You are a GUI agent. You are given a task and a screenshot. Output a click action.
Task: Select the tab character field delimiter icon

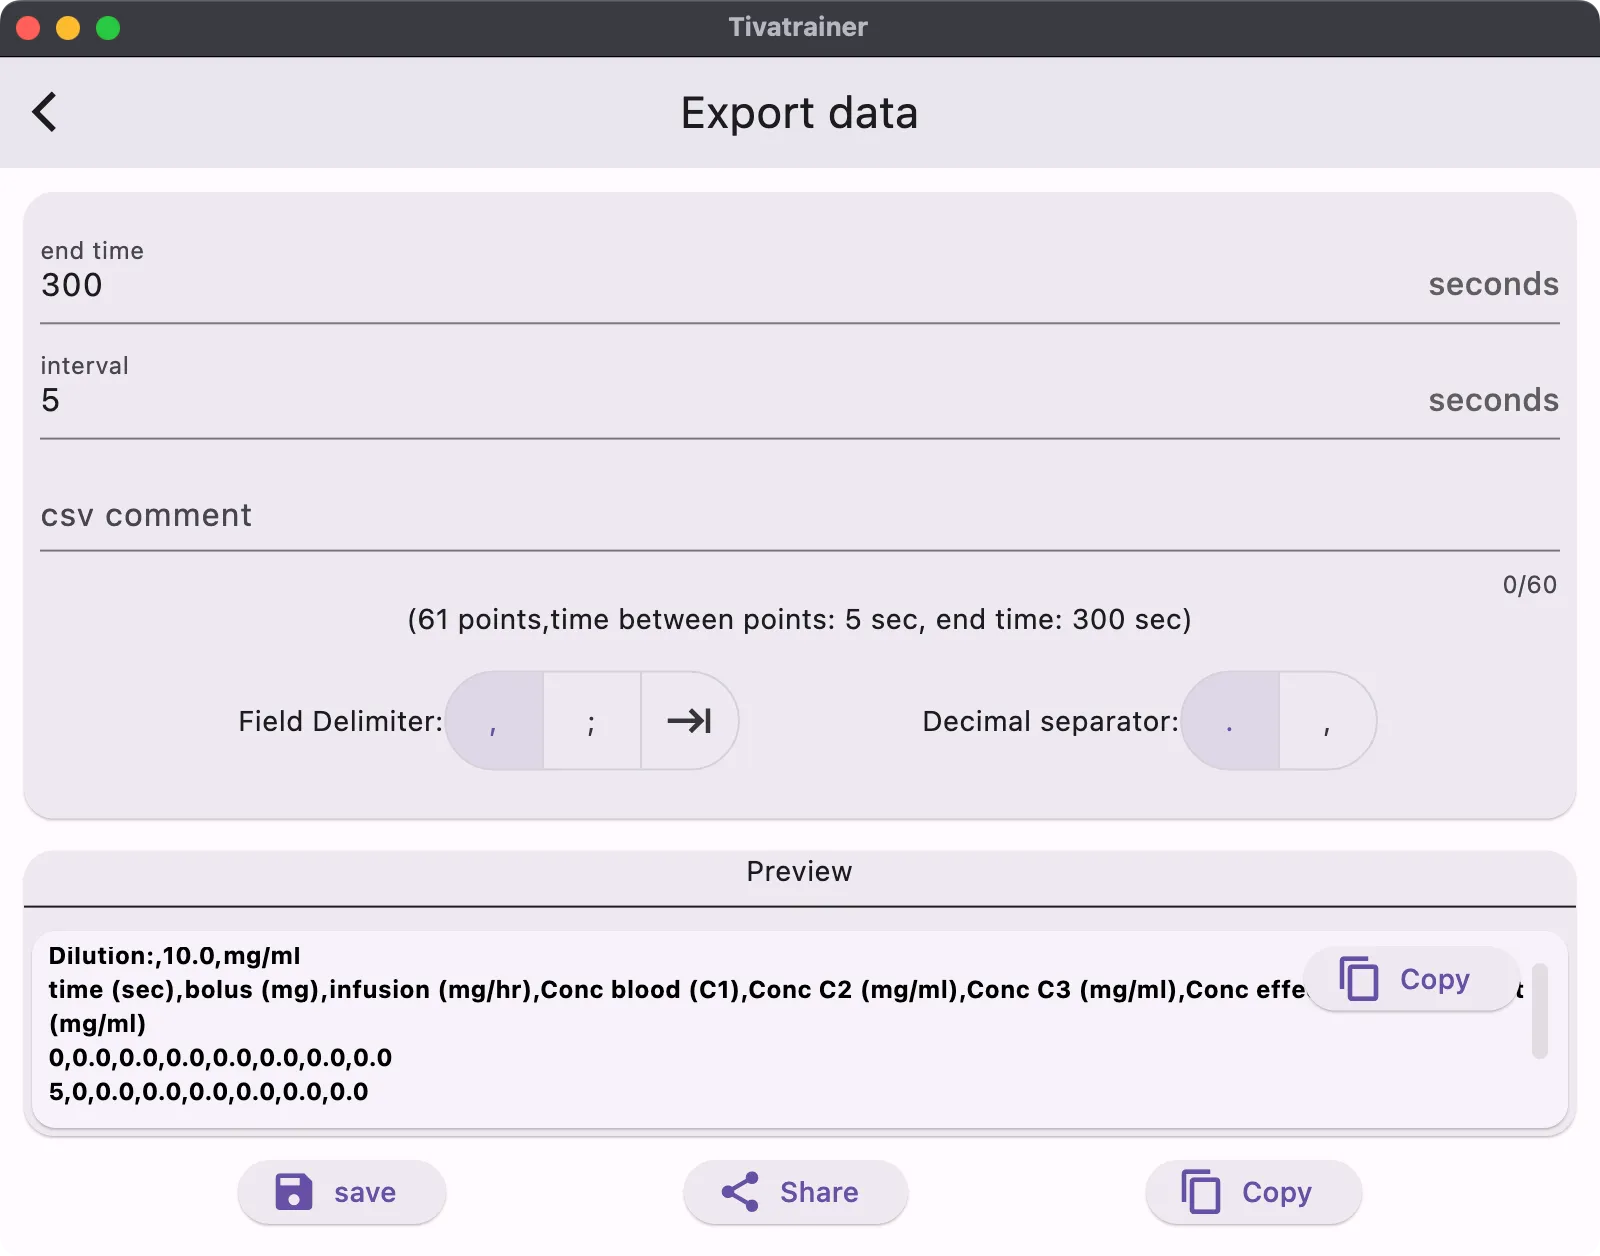pos(689,721)
